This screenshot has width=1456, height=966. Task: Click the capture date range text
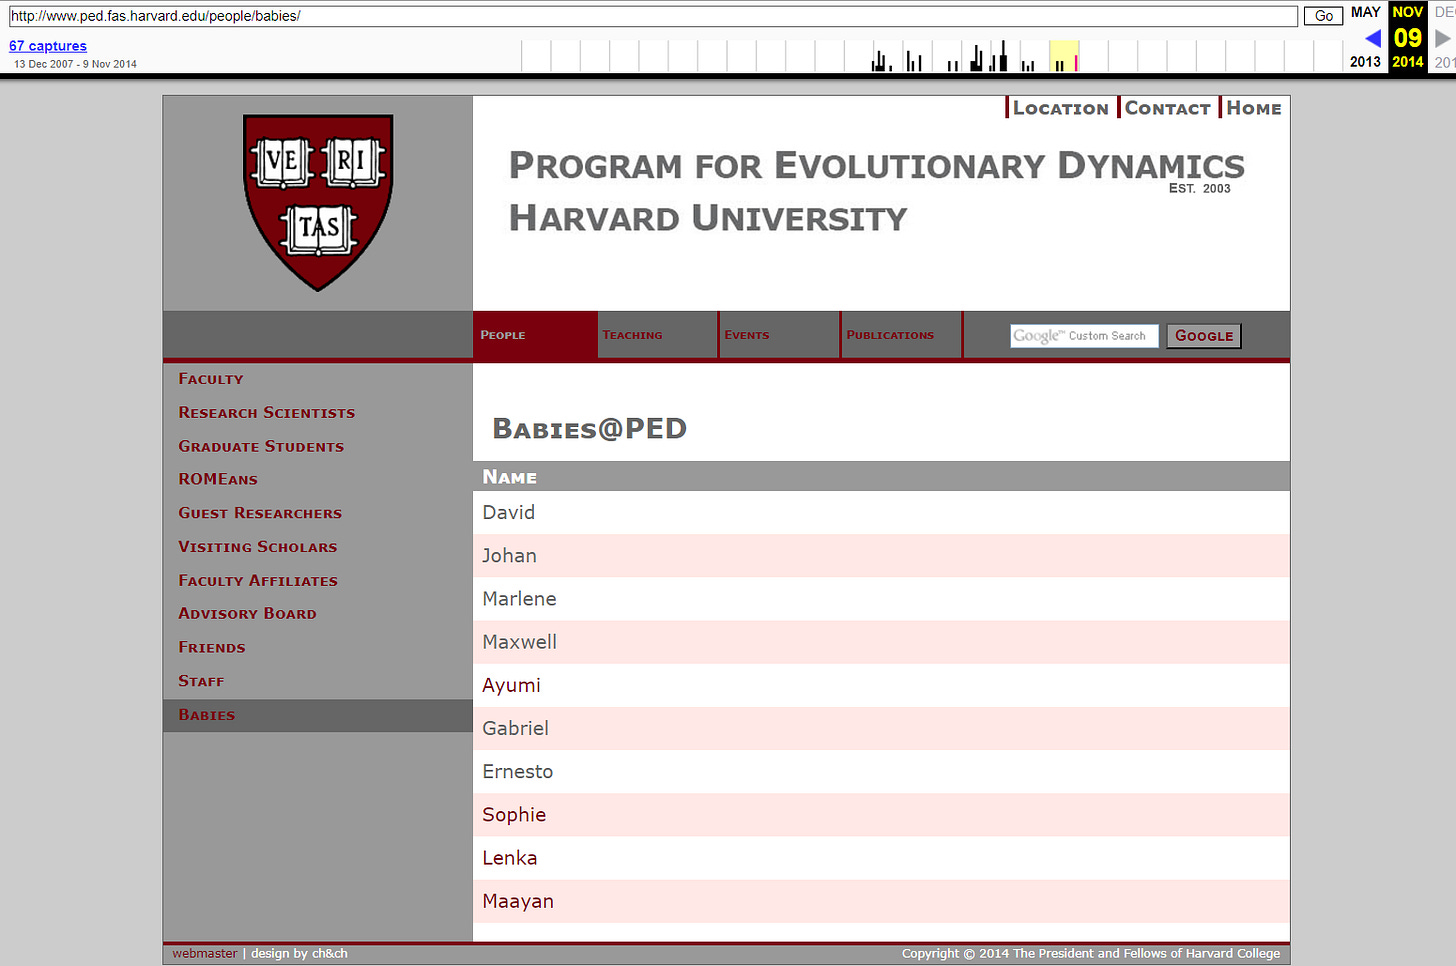pos(75,64)
